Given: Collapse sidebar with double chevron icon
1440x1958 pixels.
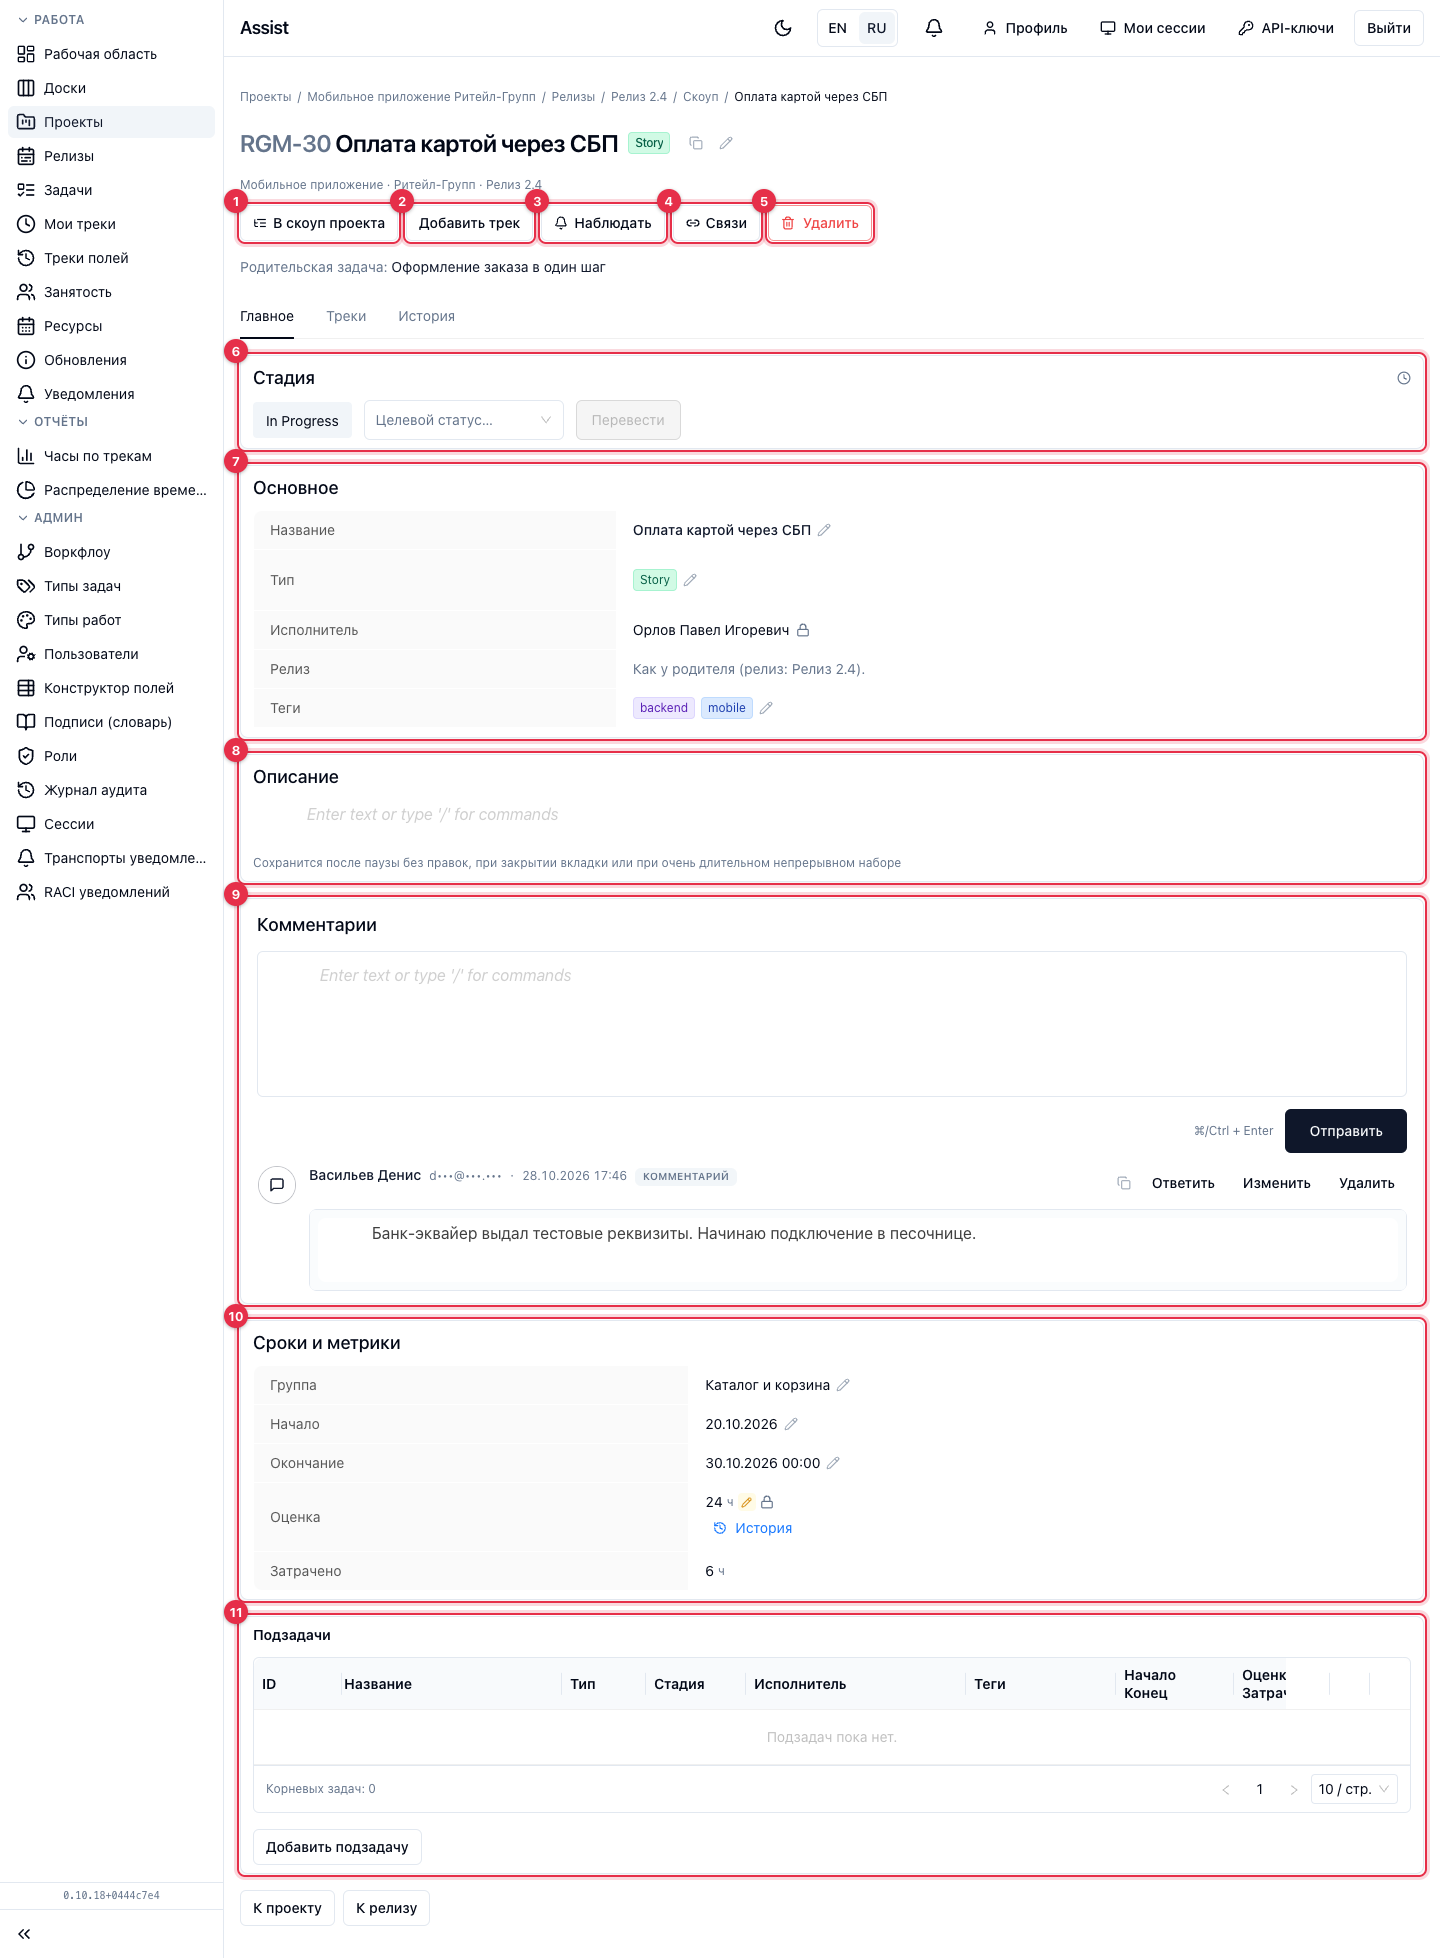Looking at the screenshot, I should point(25,1934).
